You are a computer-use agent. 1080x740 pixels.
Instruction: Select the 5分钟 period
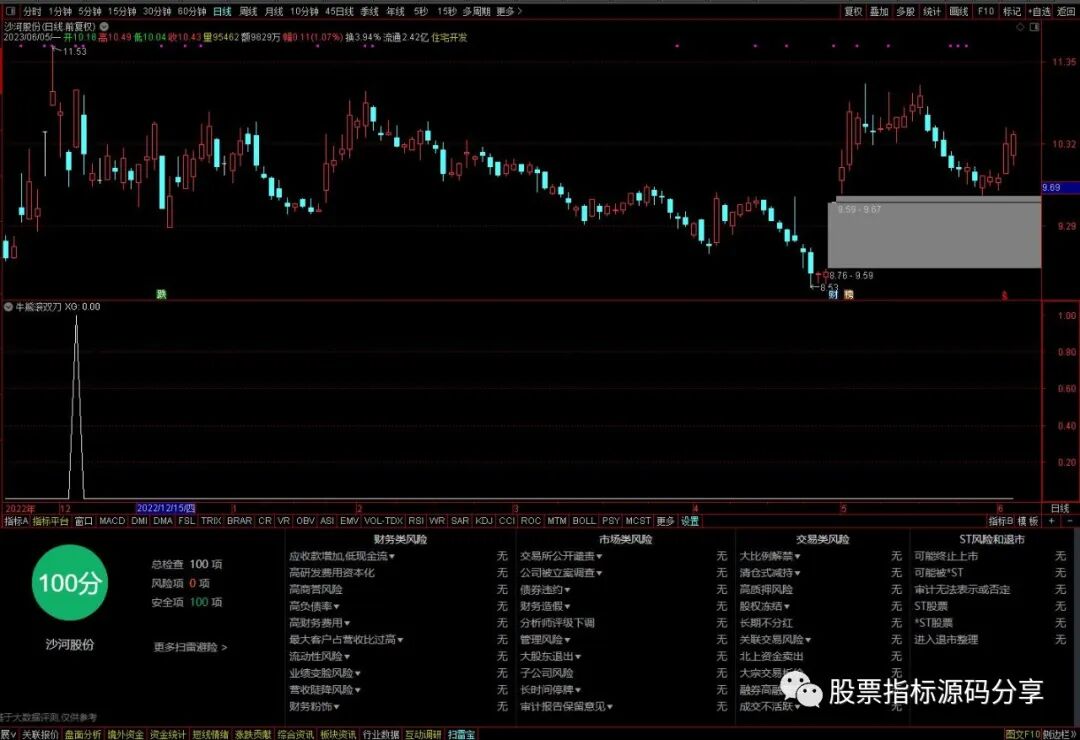pos(90,11)
